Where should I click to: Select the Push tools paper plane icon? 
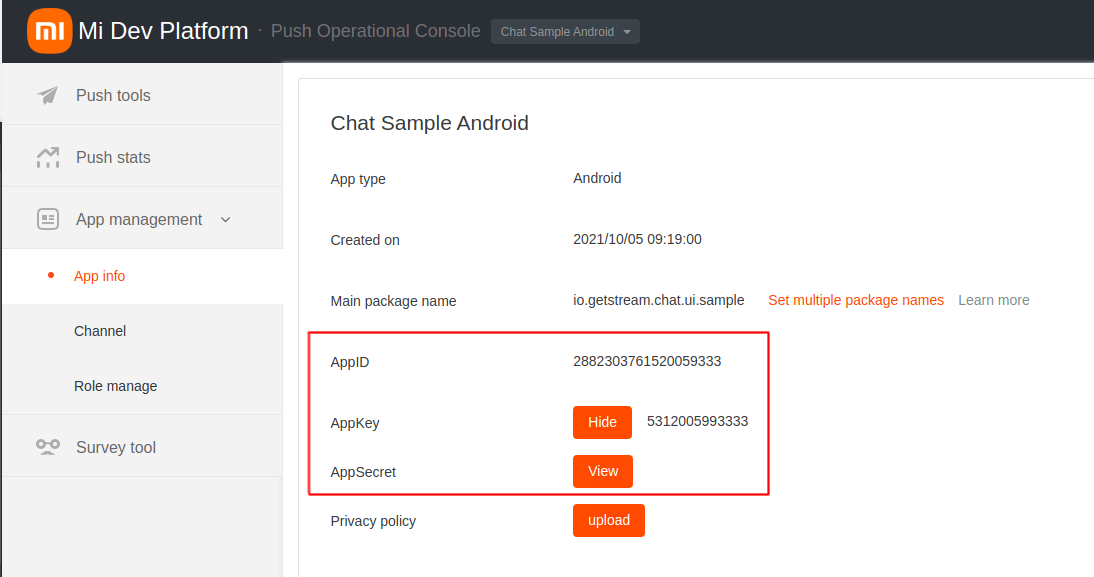pyautogui.click(x=48, y=95)
